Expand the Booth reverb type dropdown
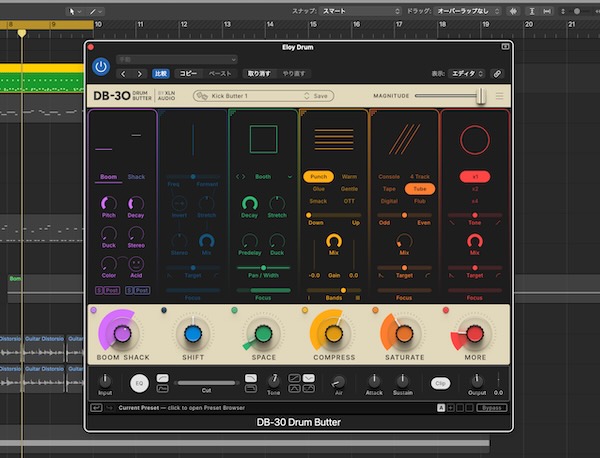 290,177
